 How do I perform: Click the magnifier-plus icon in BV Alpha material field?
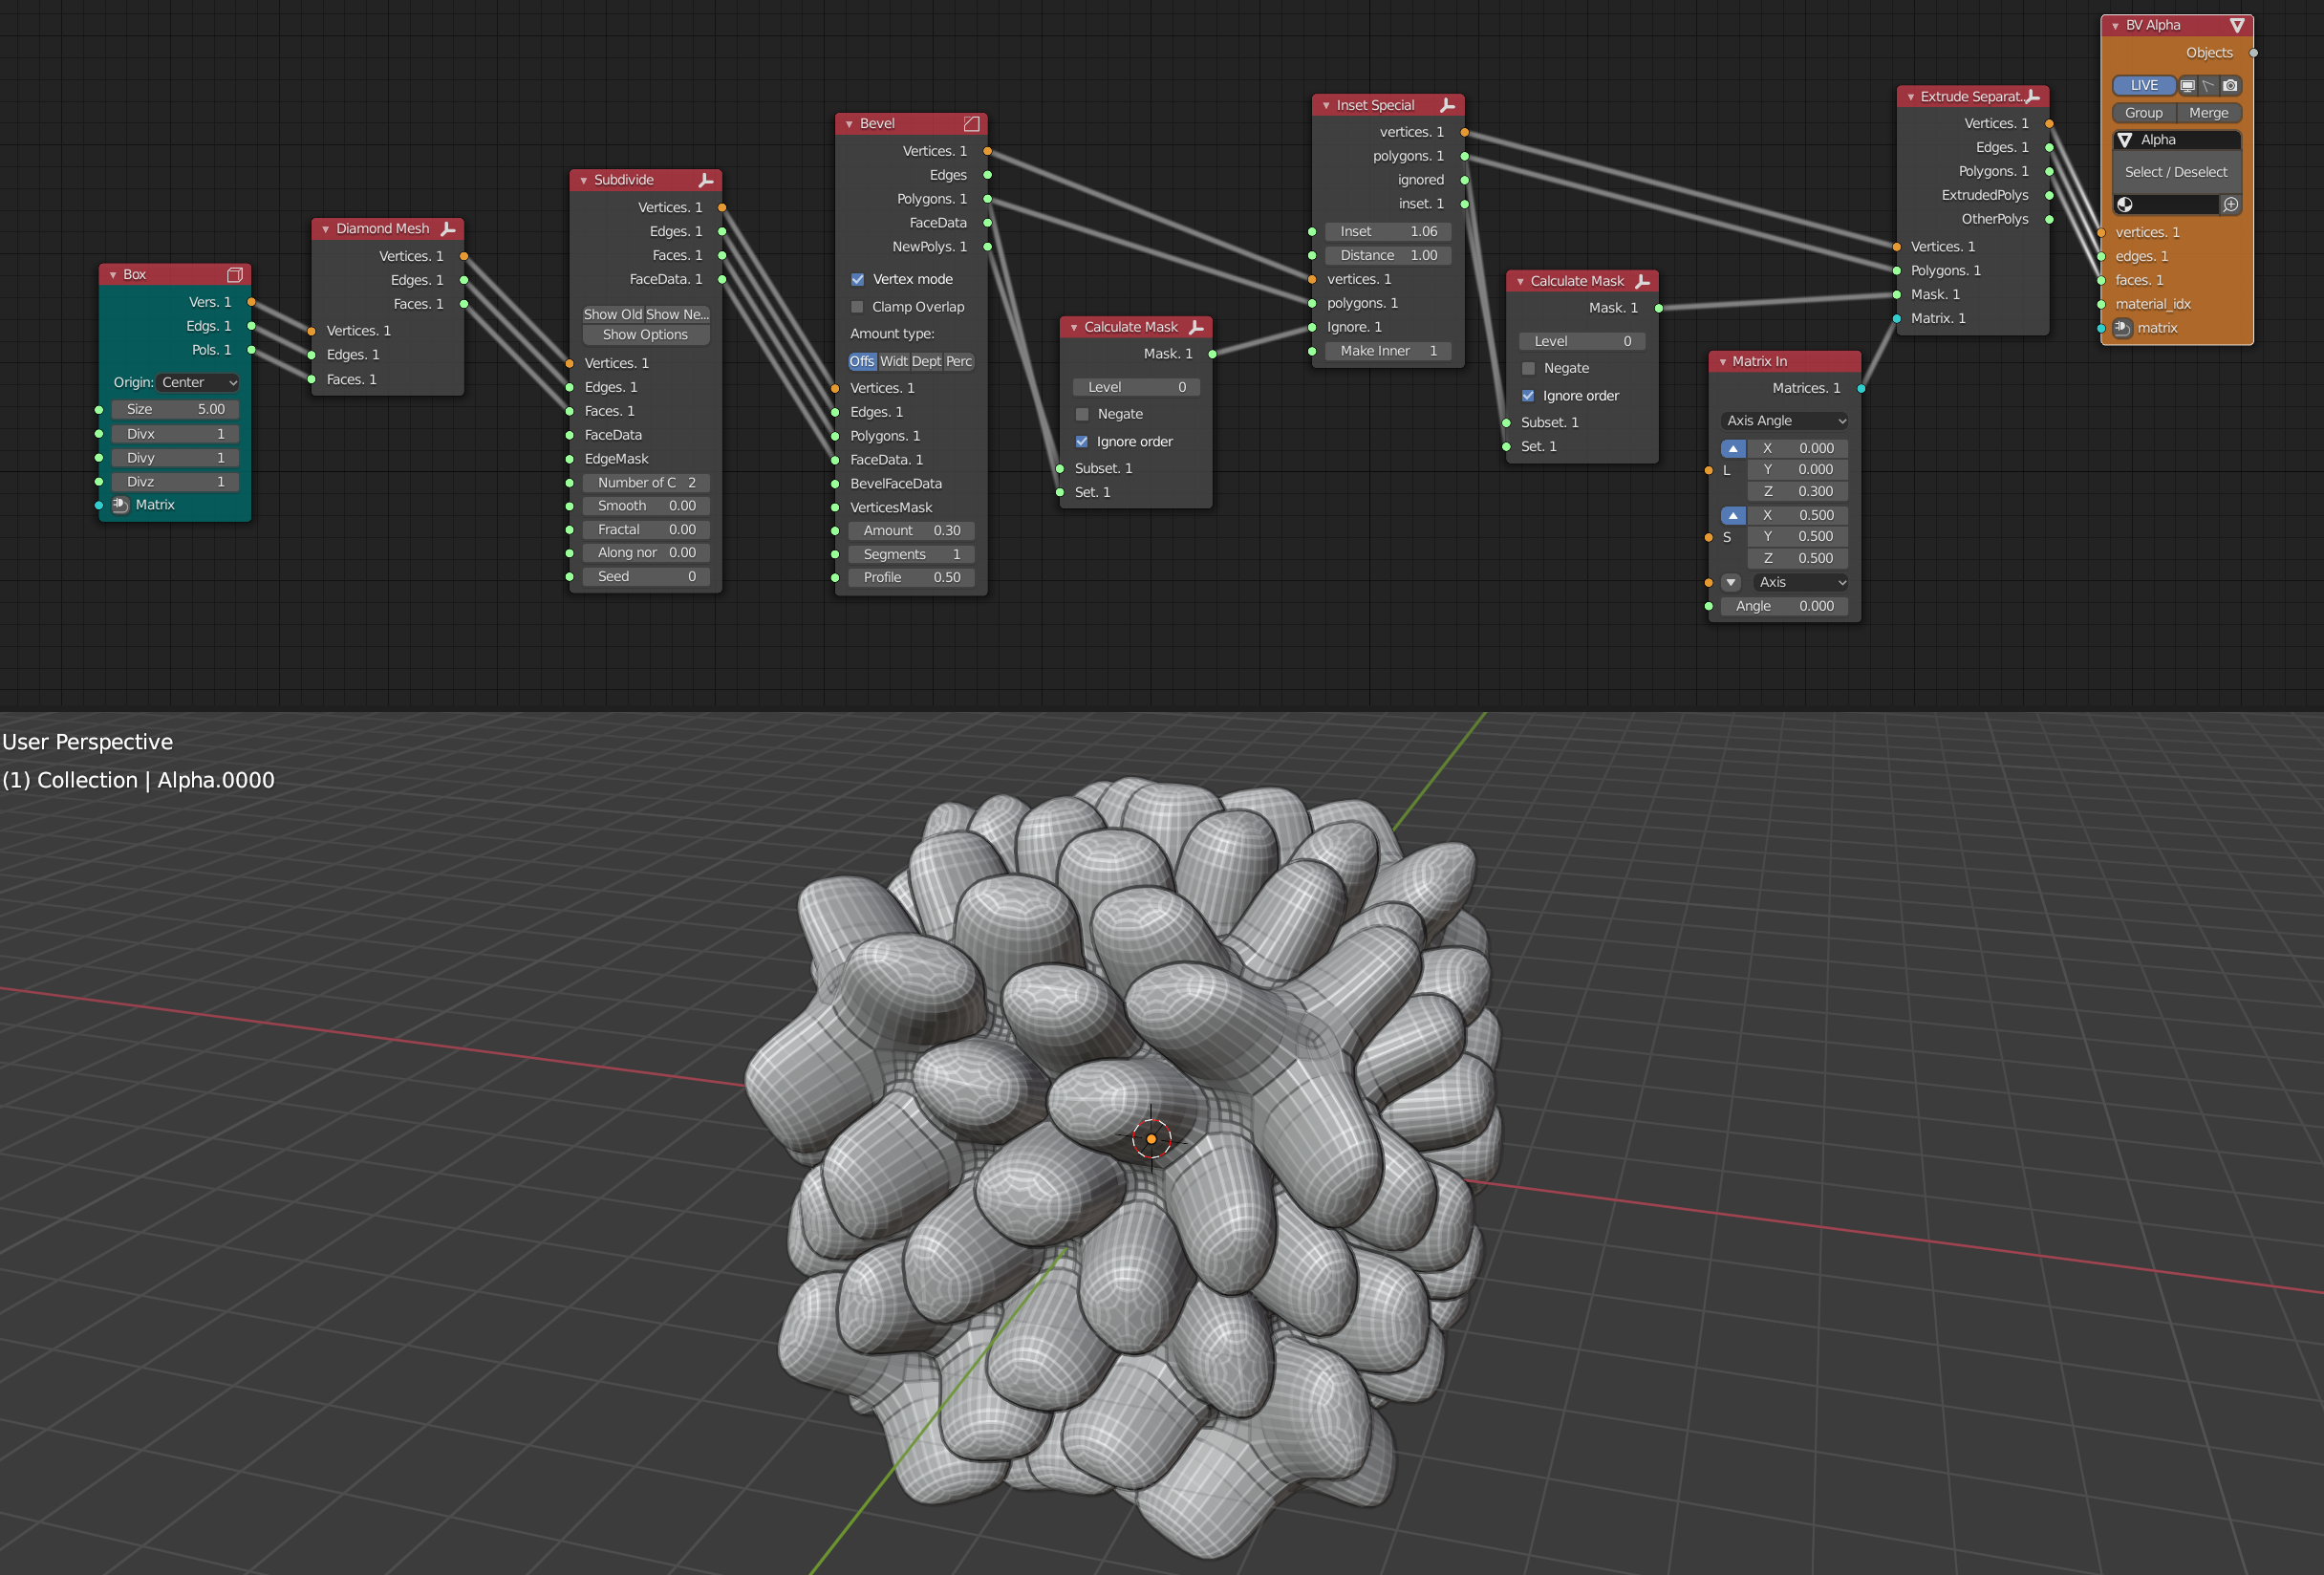[2231, 204]
